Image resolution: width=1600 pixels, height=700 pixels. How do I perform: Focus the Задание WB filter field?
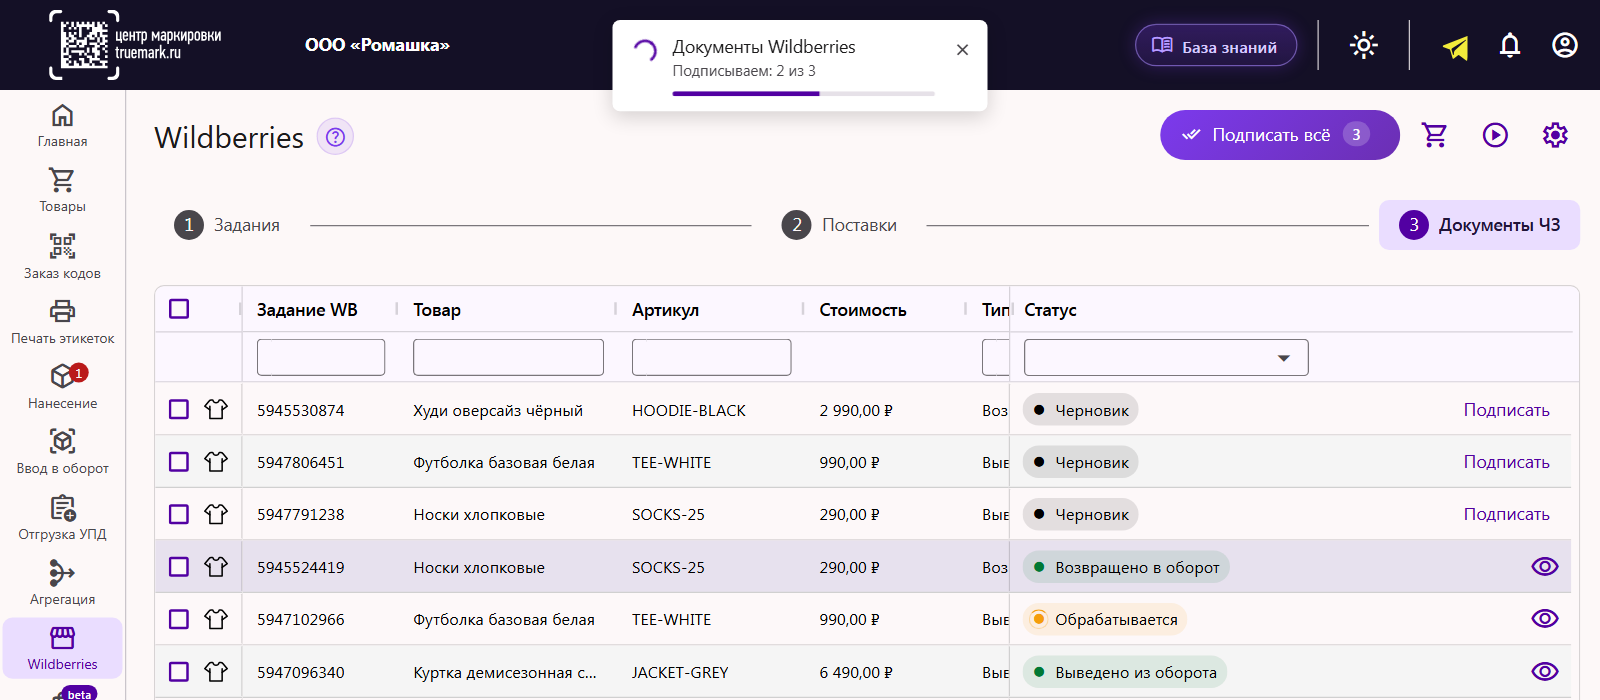click(321, 357)
